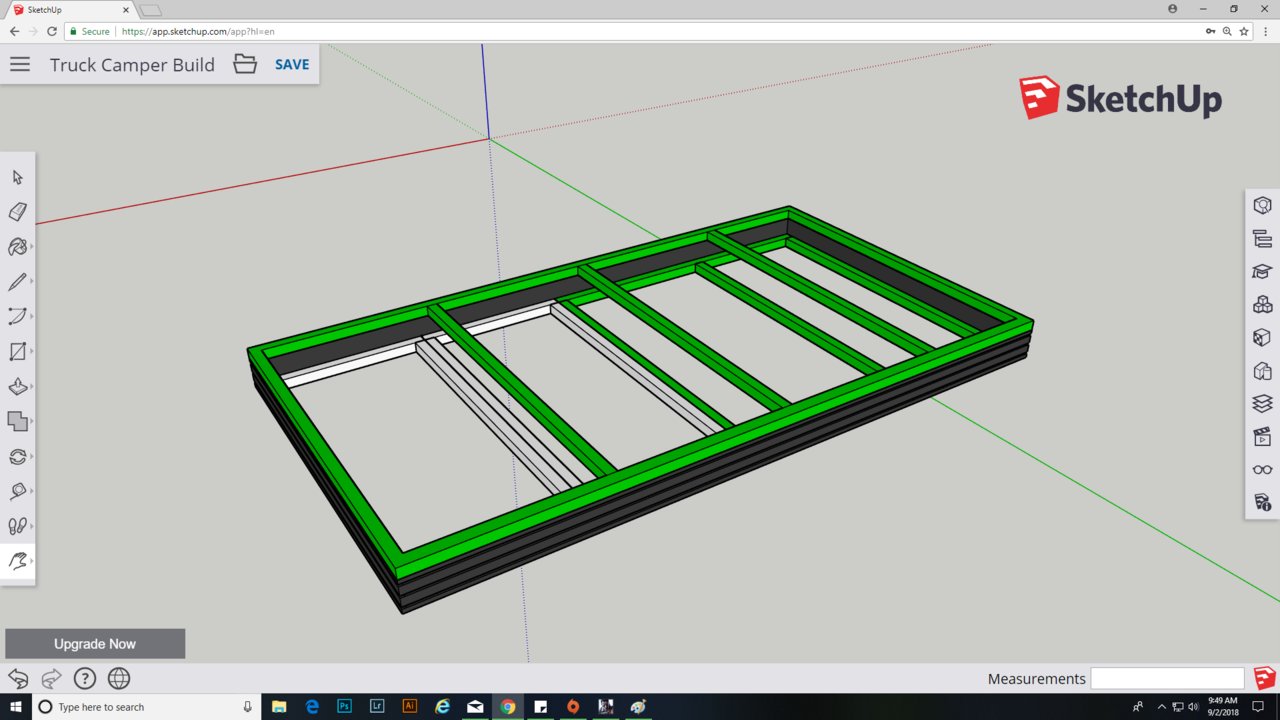Click the red SketchUp icon beside Measurements
The height and width of the screenshot is (720, 1280).
tap(1264, 678)
